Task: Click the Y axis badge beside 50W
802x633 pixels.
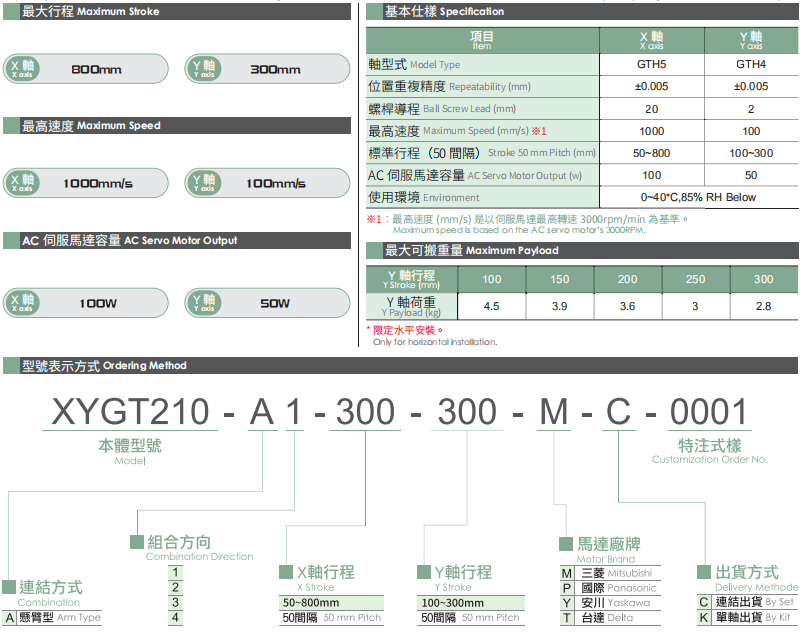Action: point(204,303)
